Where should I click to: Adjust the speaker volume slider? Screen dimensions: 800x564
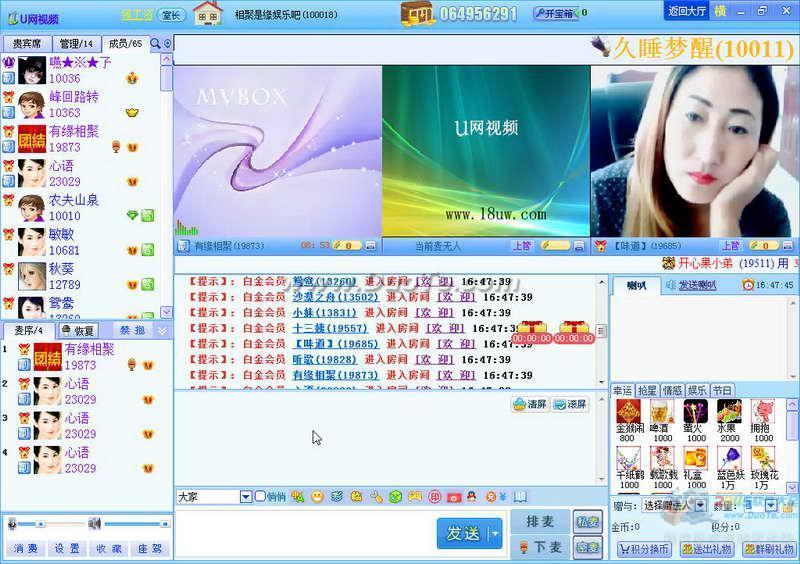137,524
